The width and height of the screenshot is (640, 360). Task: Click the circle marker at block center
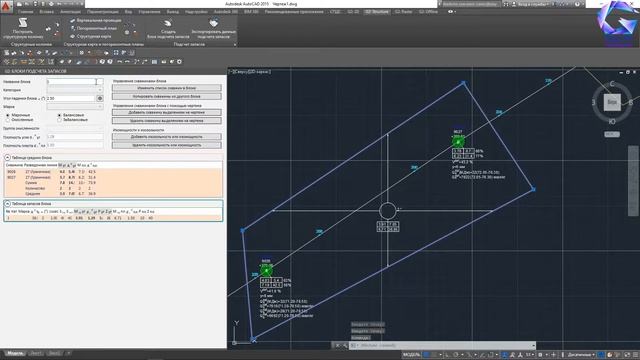pos(387,211)
